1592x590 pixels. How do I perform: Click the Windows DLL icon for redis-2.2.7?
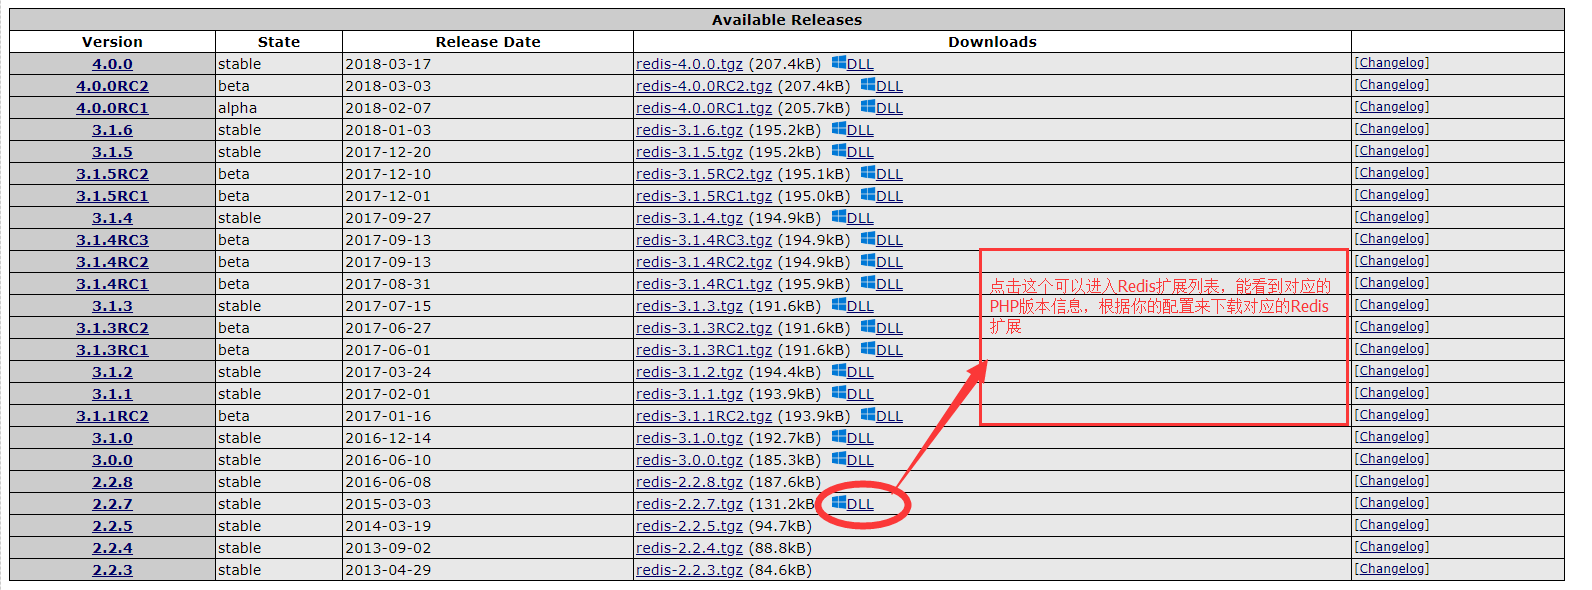pos(839,503)
